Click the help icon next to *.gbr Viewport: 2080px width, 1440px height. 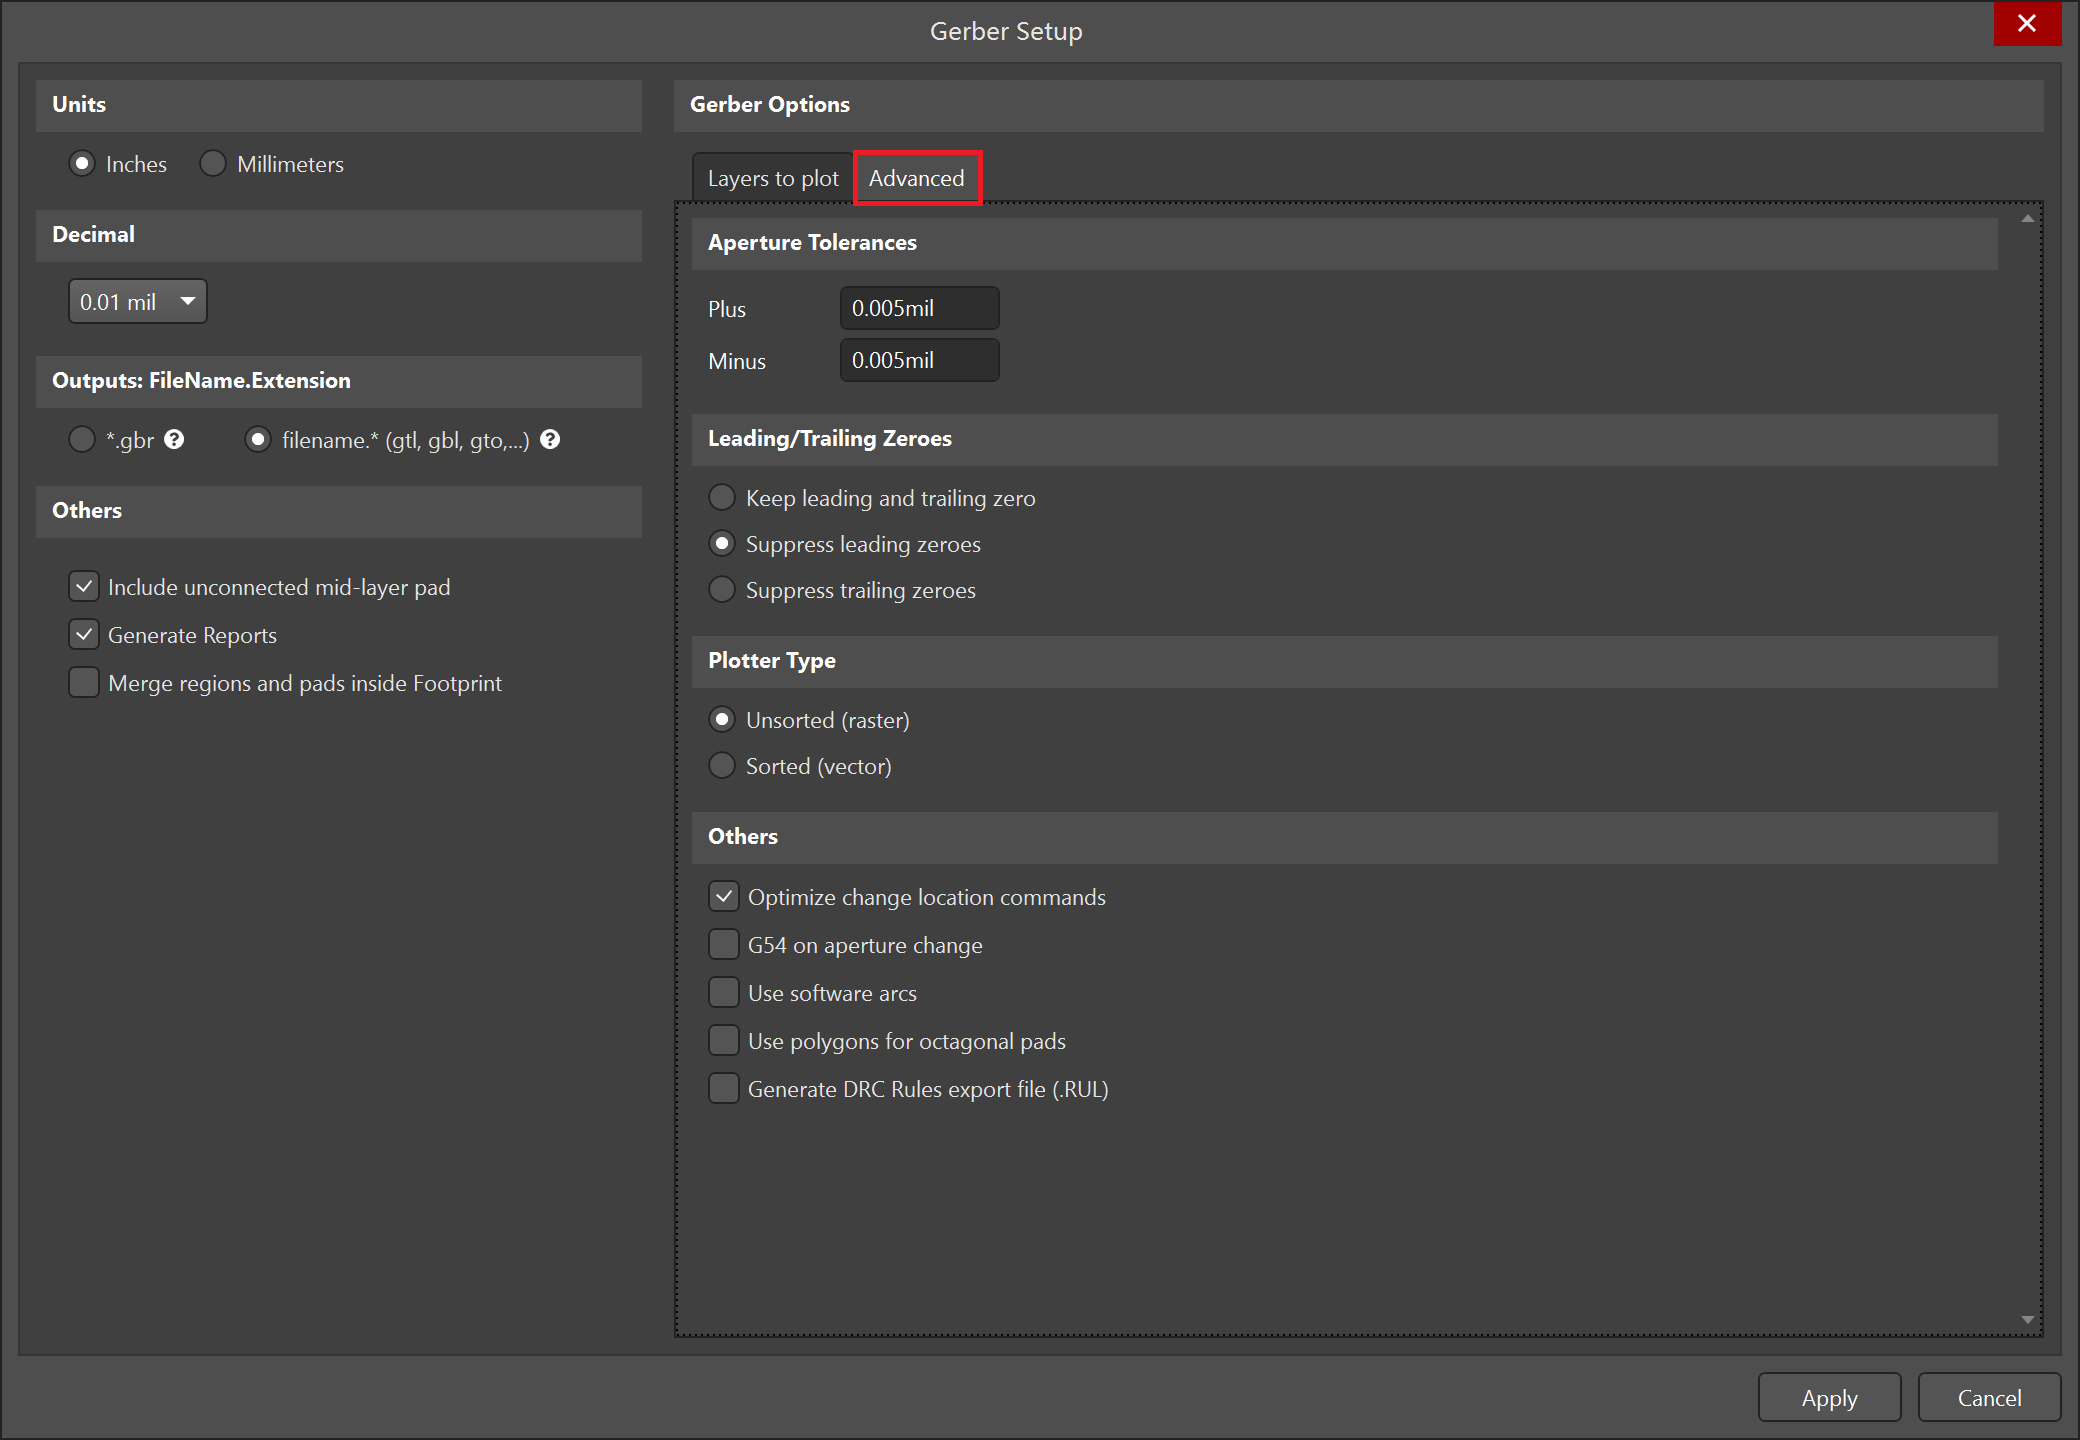[x=174, y=440]
